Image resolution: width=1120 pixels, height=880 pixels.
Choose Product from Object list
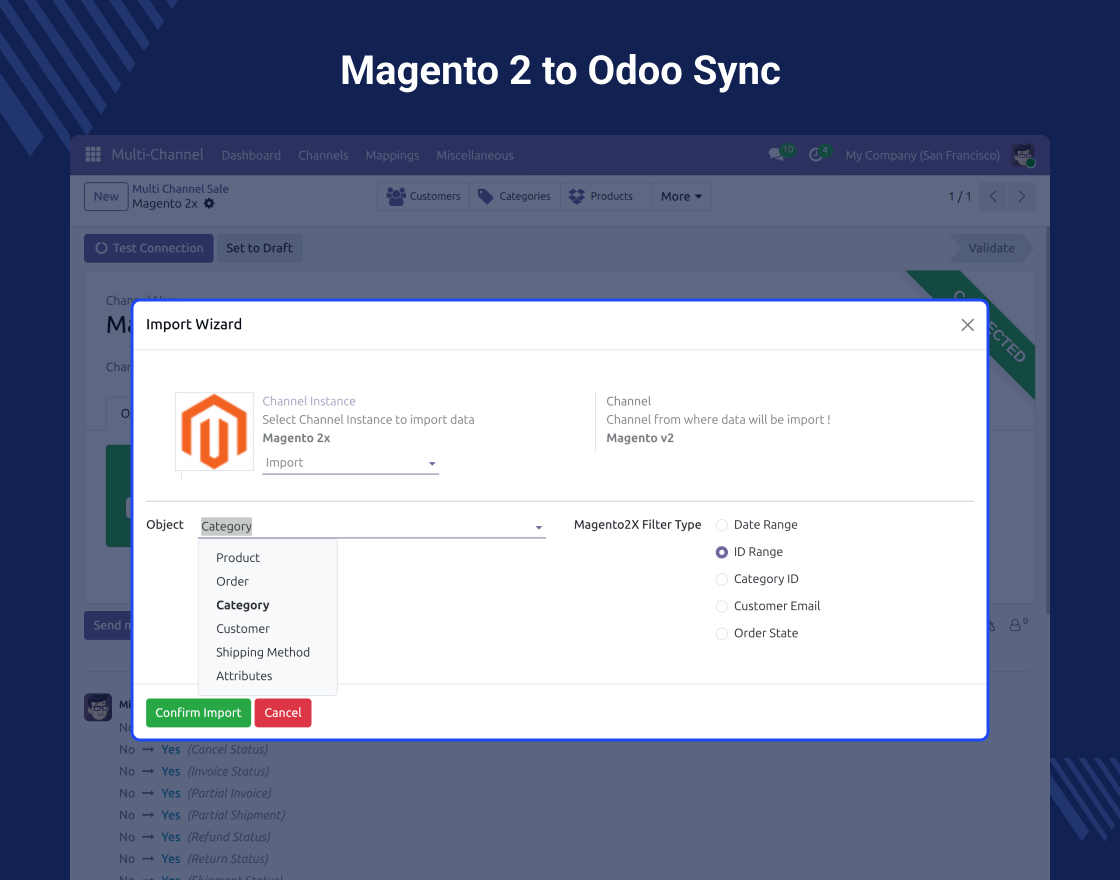[x=238, y=558]
